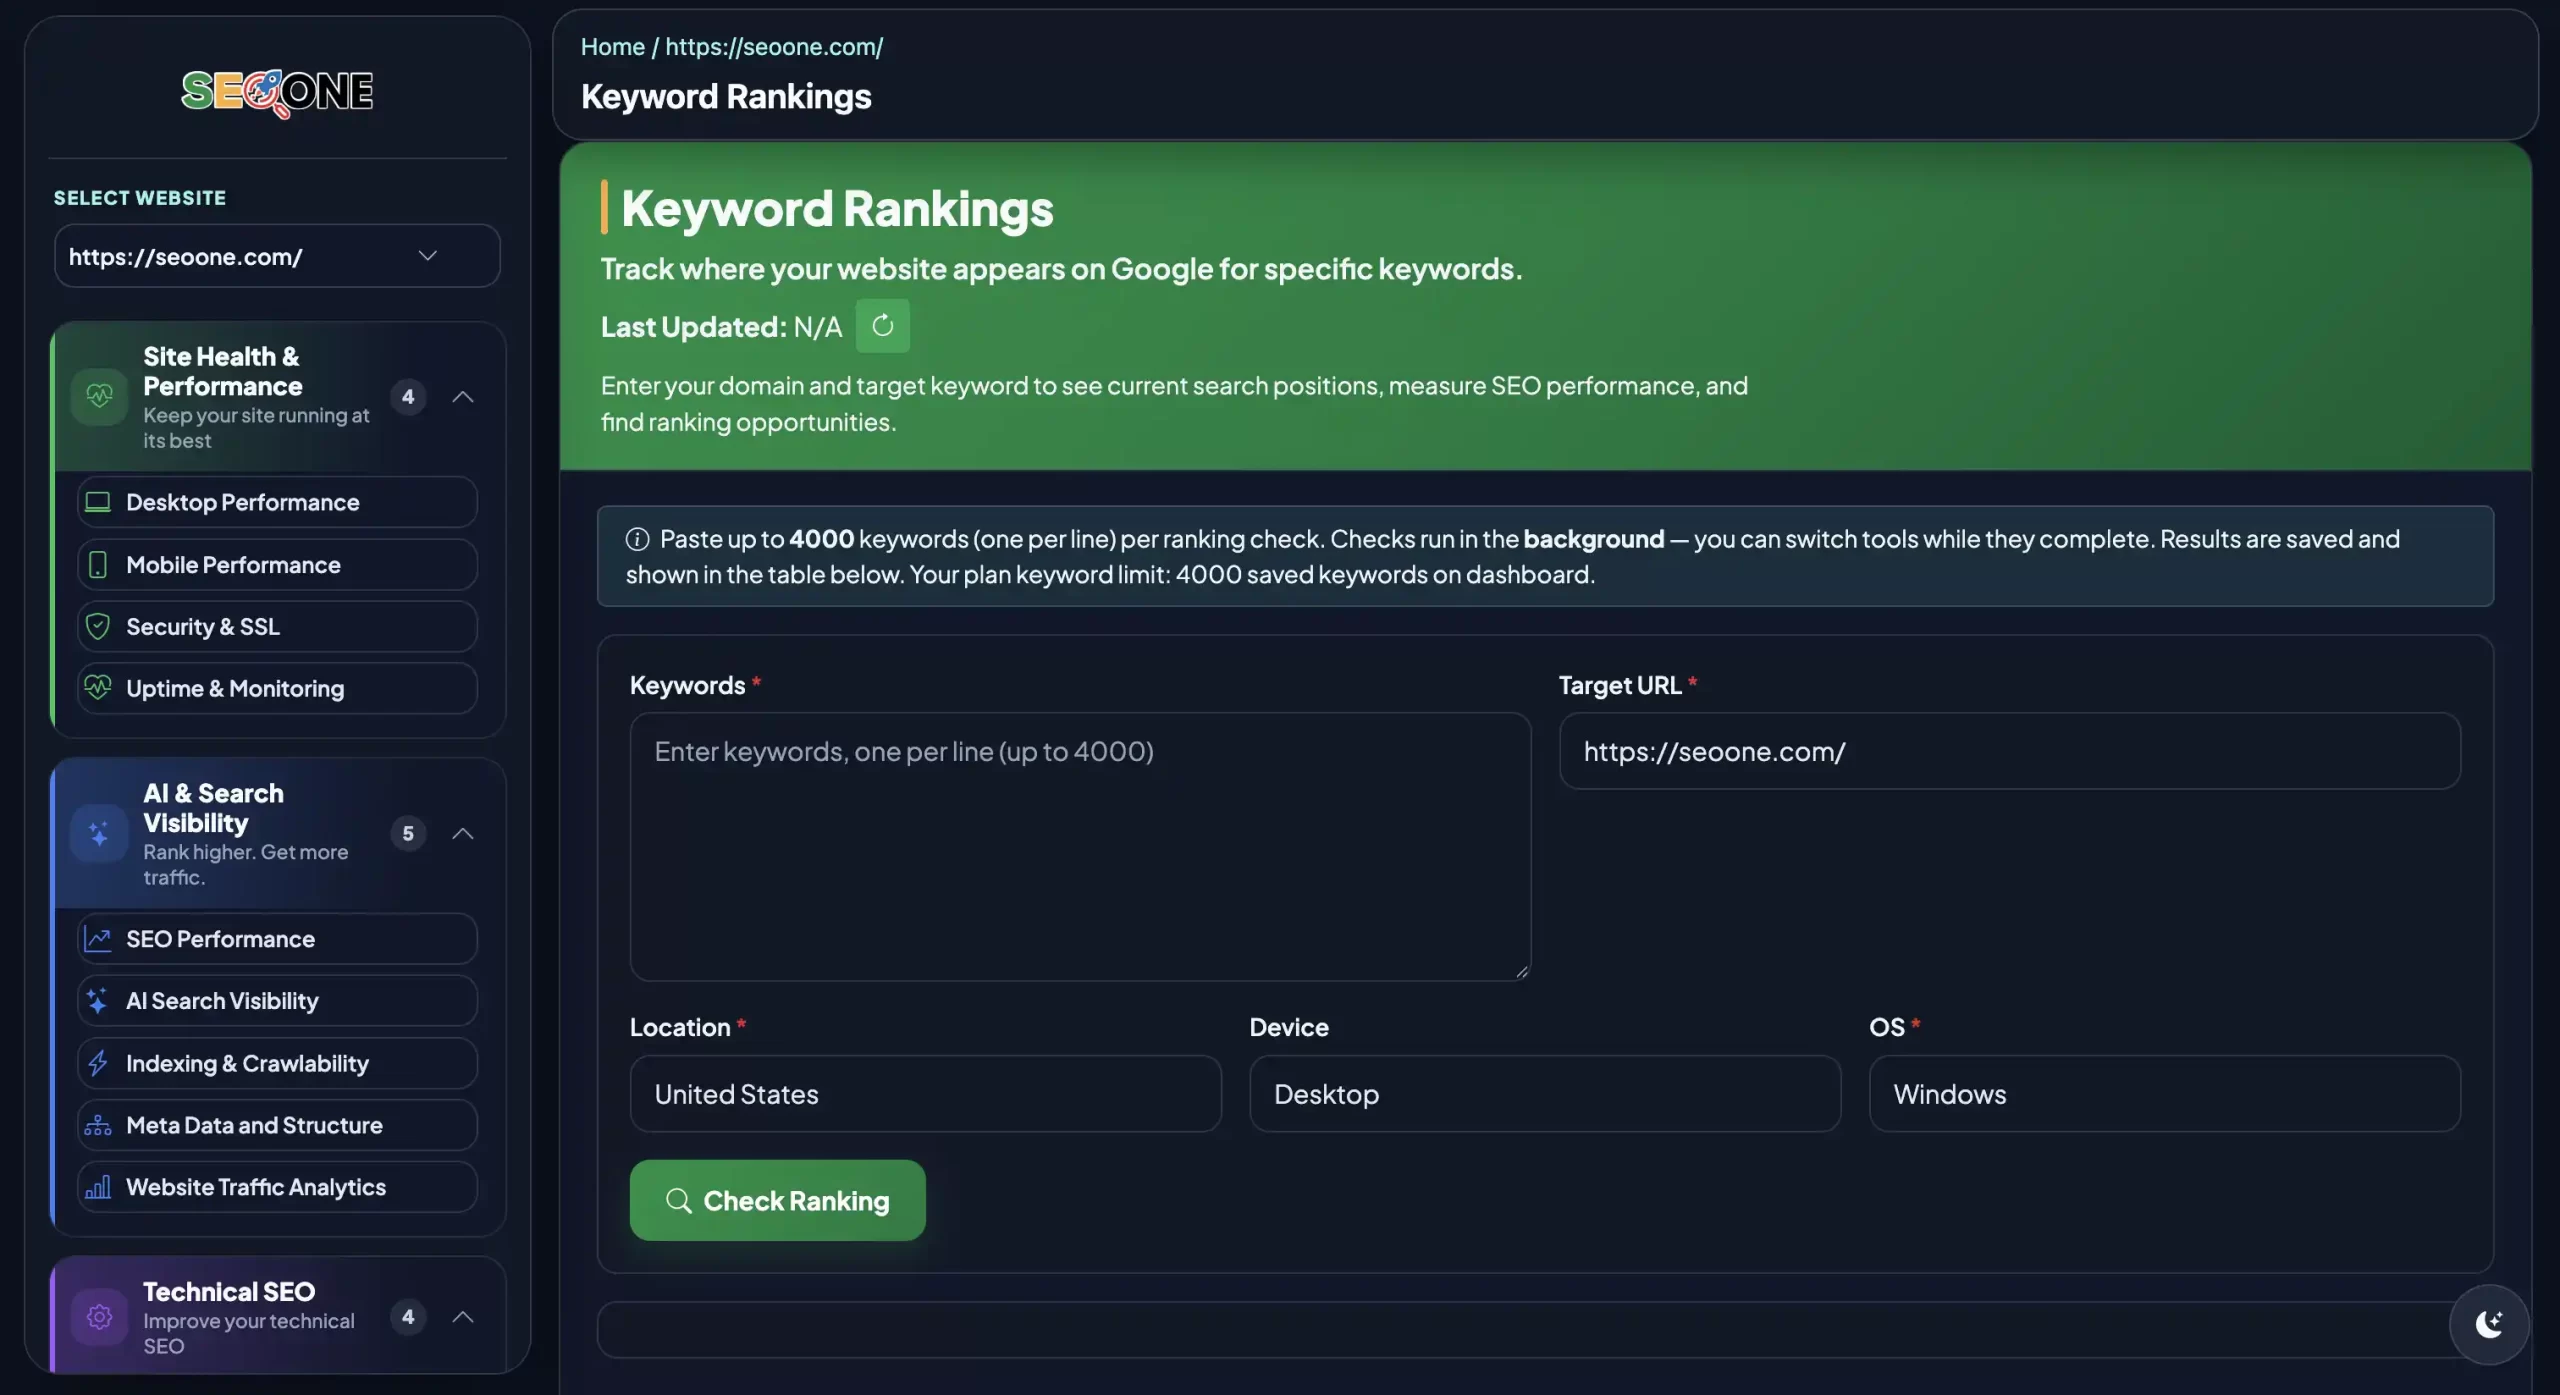Click the refresh icon beside Last Updated

tap(882, 325)
